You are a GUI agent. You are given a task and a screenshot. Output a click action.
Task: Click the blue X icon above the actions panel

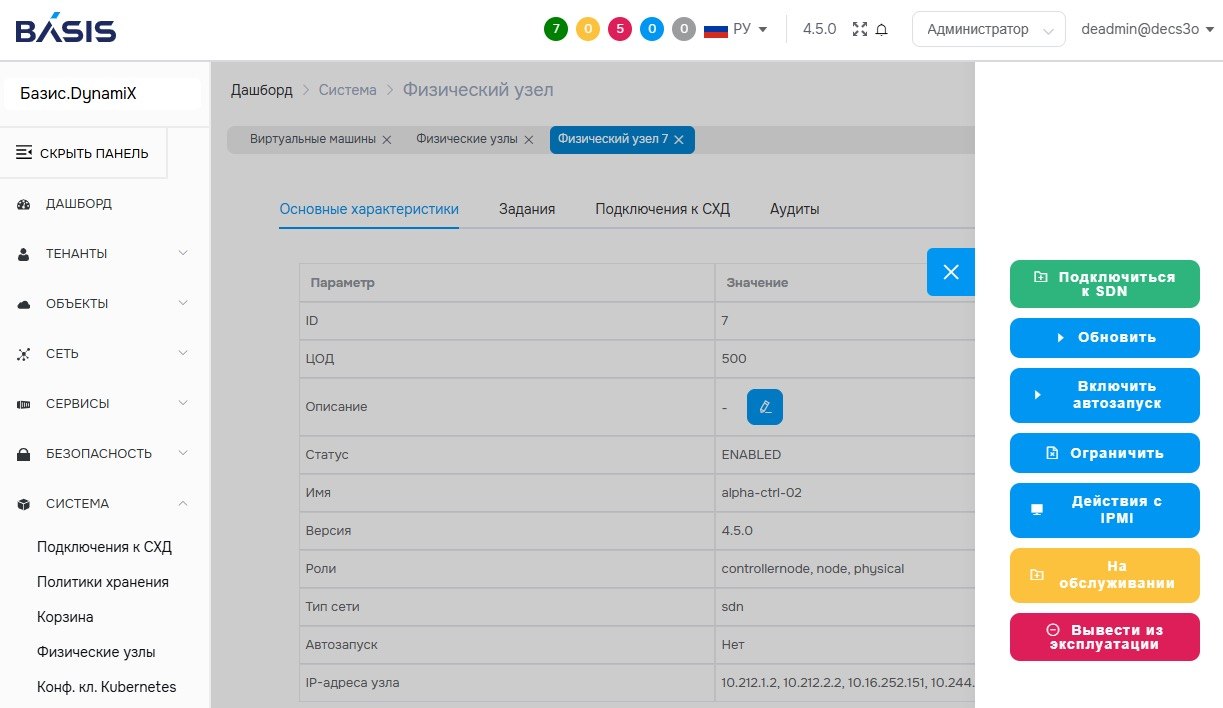tap(950, 272)
